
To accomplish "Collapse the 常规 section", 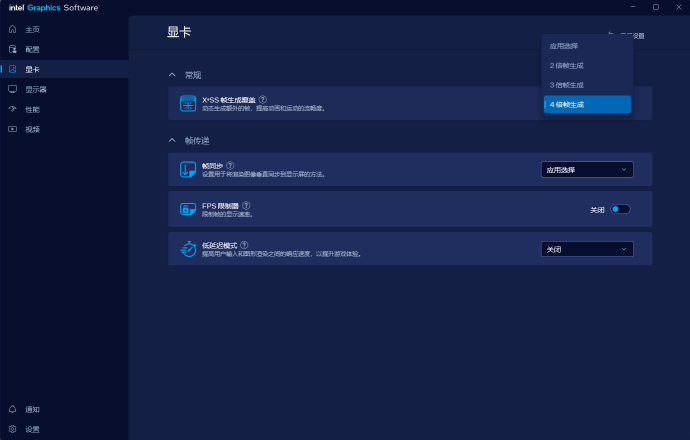I will 172,75.
